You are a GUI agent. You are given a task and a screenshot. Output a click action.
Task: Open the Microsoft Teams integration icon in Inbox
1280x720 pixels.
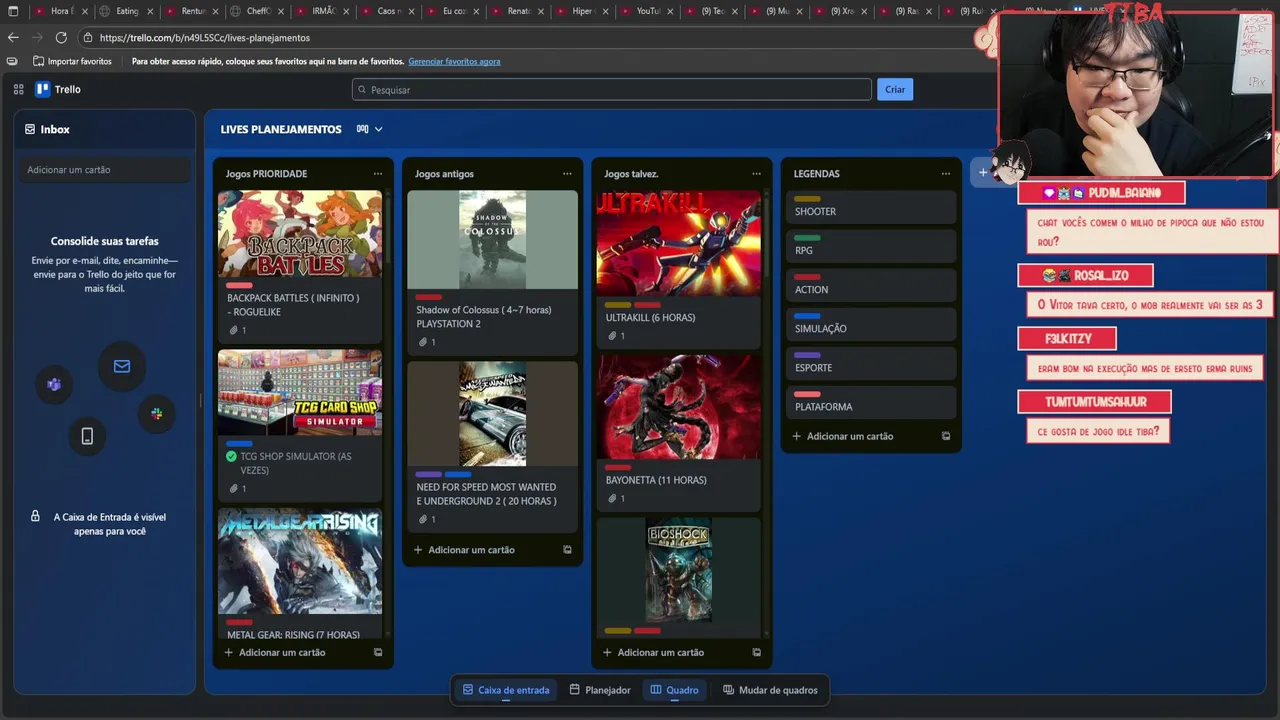(54, 385)
